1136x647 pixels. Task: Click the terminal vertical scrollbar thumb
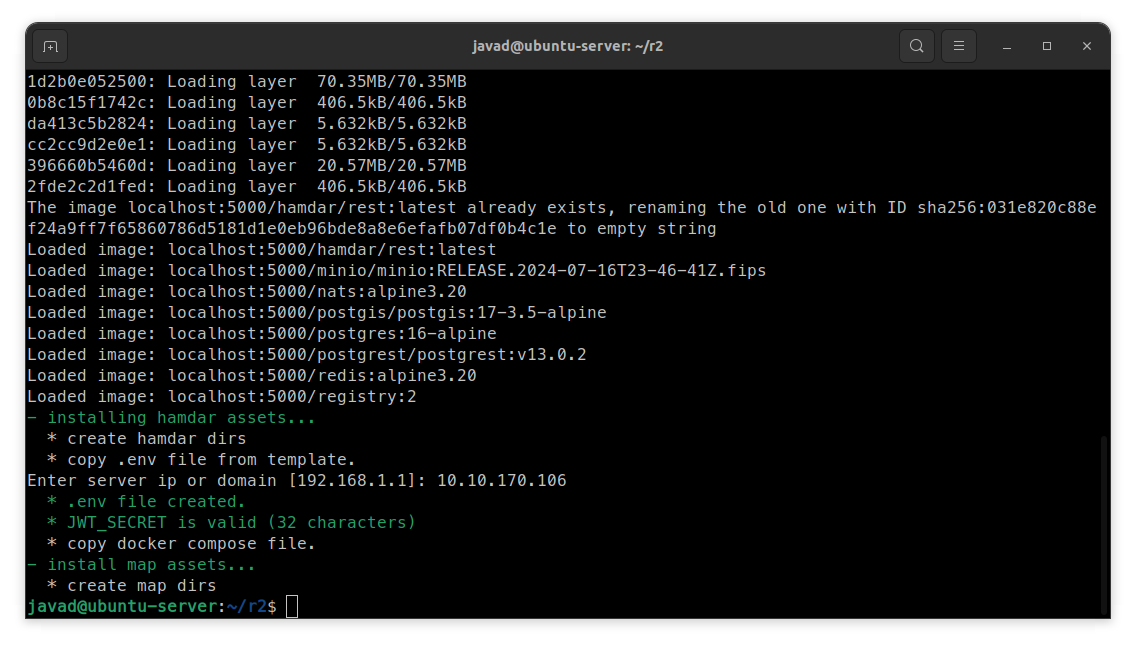pos(1104,524)
